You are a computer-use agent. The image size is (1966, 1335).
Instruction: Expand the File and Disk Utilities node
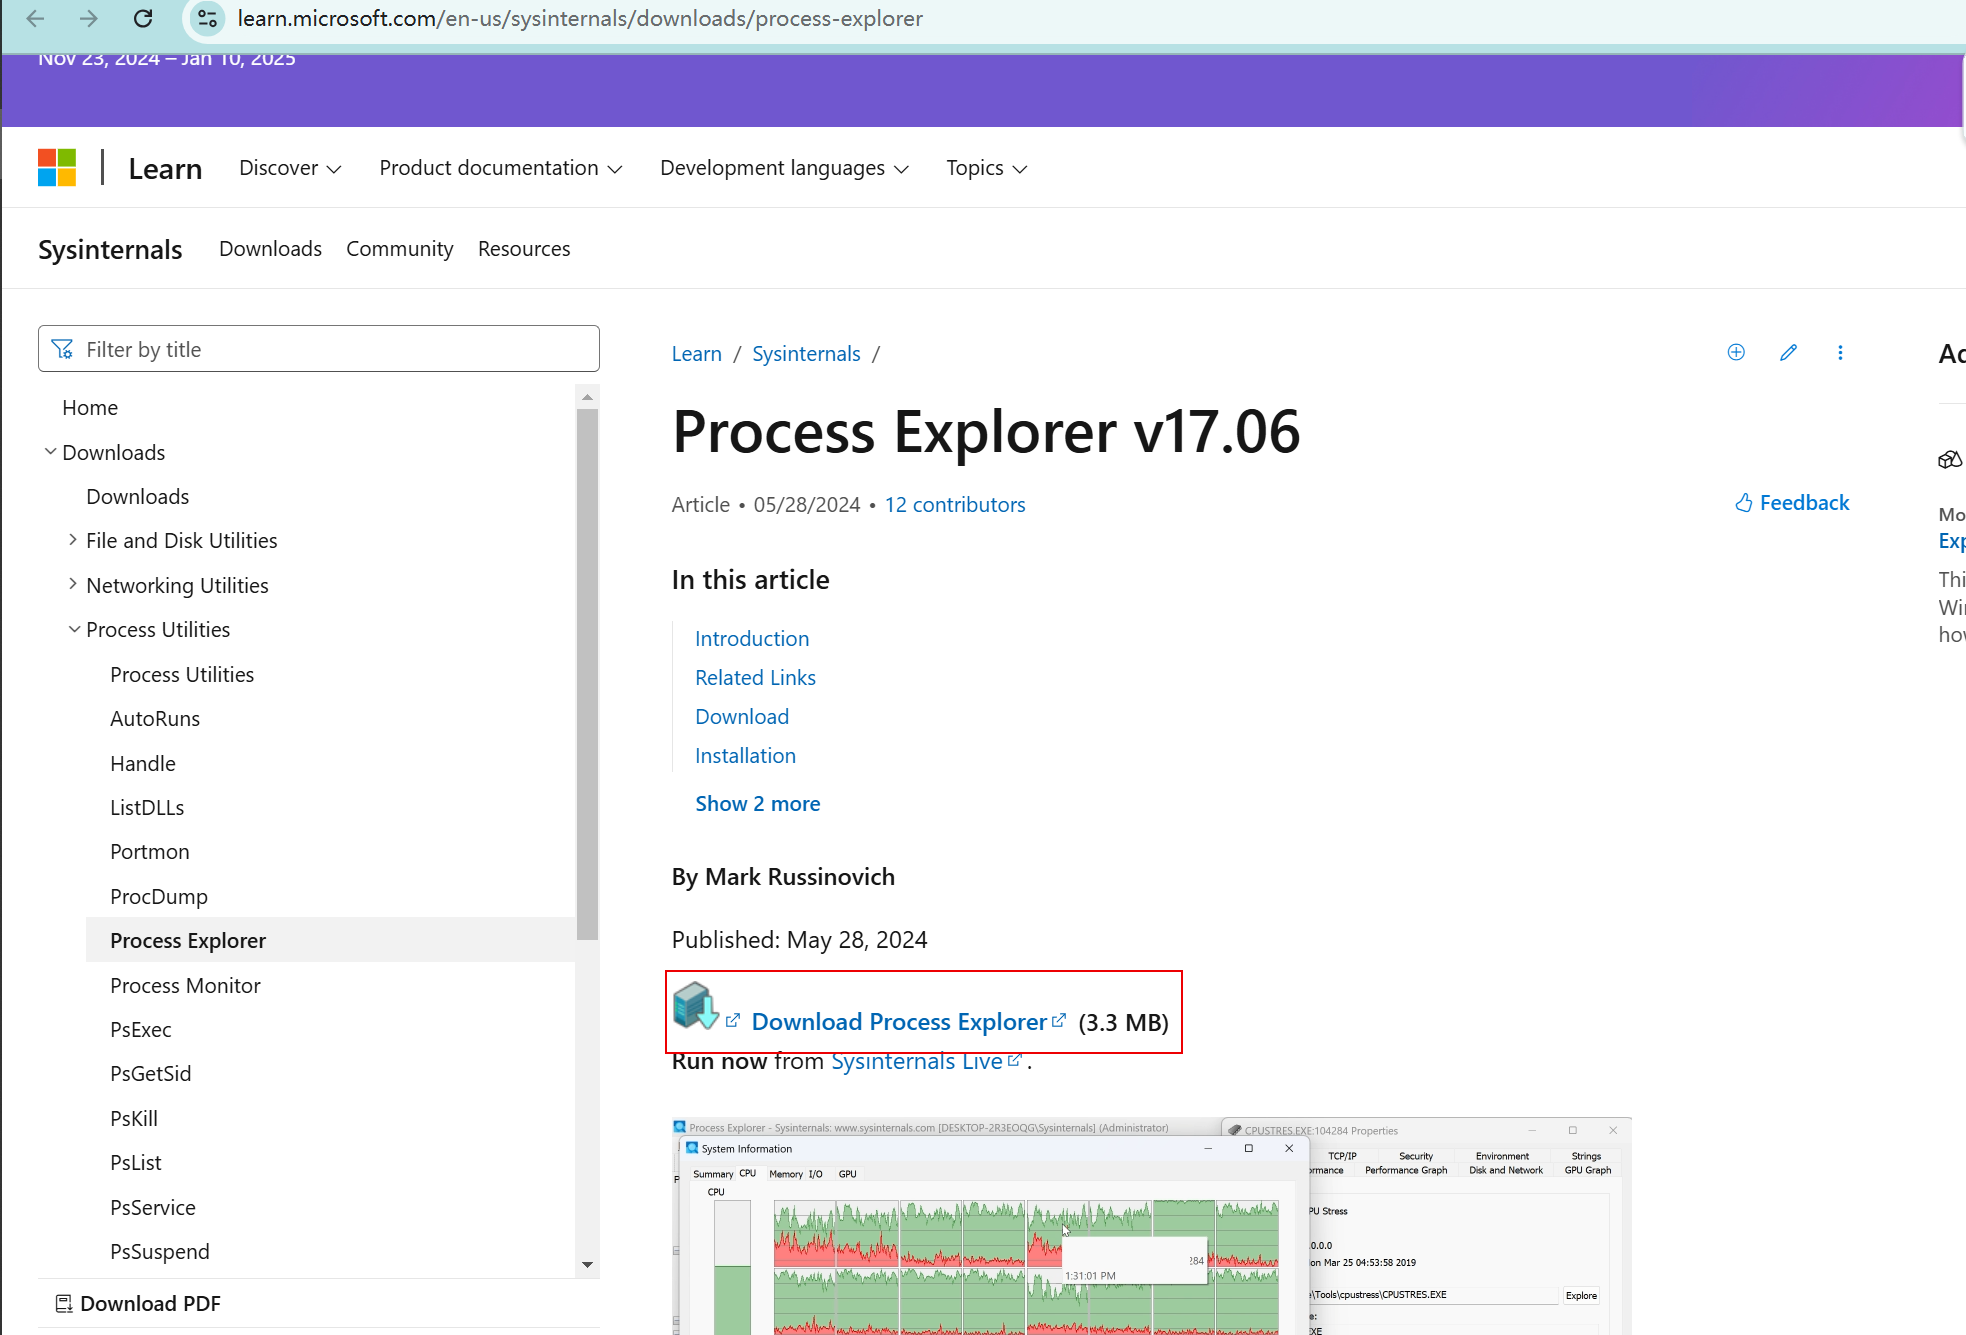(x=73, y=540)
